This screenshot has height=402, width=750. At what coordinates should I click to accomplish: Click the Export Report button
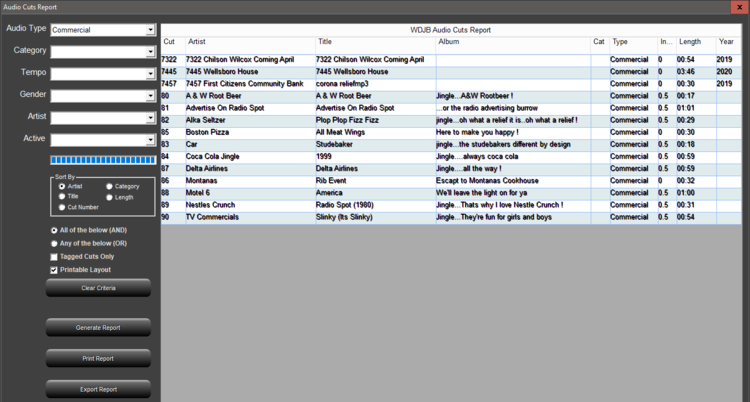coord(99,389)
